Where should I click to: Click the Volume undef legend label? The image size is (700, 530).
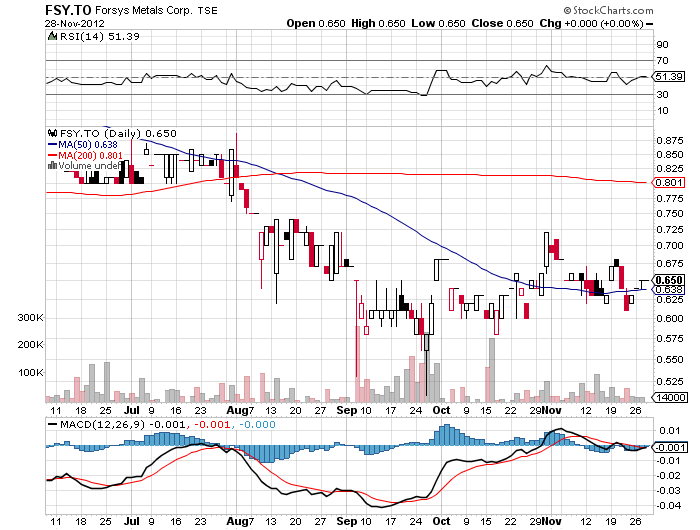(90, 166)
